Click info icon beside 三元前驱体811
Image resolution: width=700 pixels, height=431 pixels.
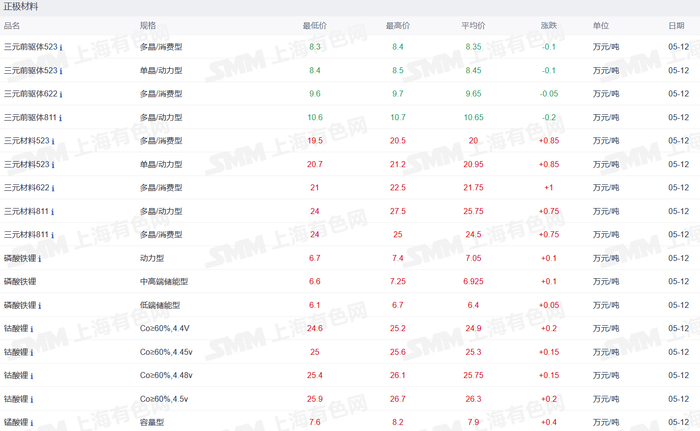[x=60, y=118]
